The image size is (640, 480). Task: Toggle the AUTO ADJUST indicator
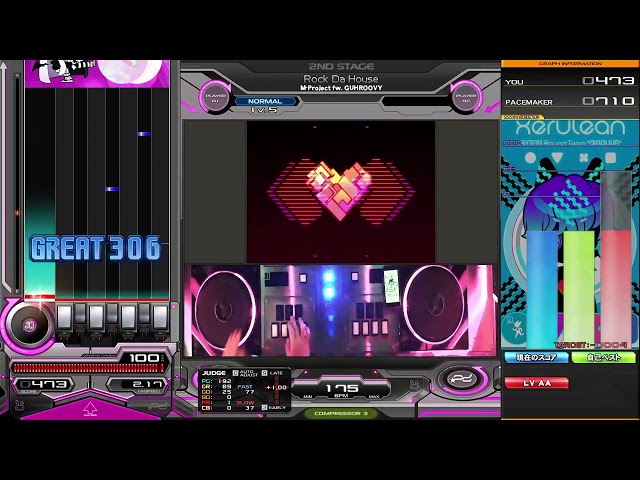245,373
